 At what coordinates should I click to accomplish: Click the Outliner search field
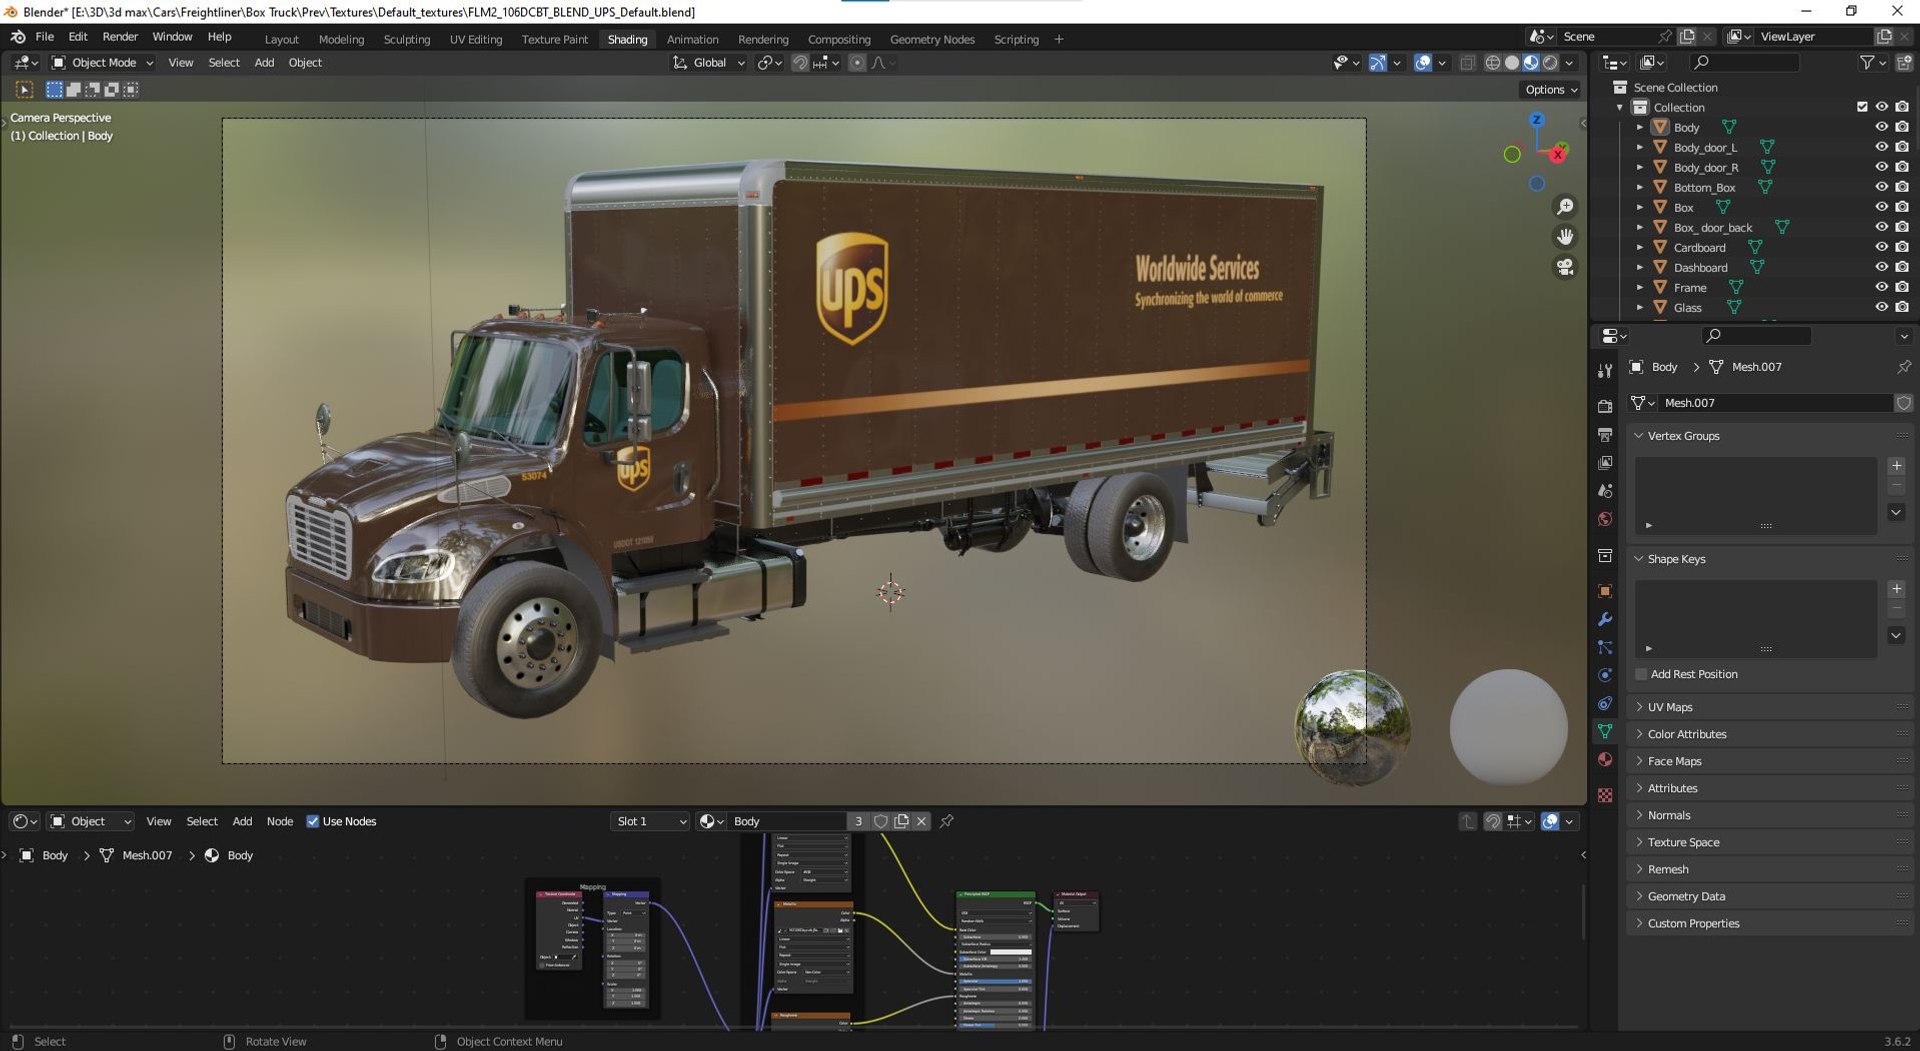1744,62
